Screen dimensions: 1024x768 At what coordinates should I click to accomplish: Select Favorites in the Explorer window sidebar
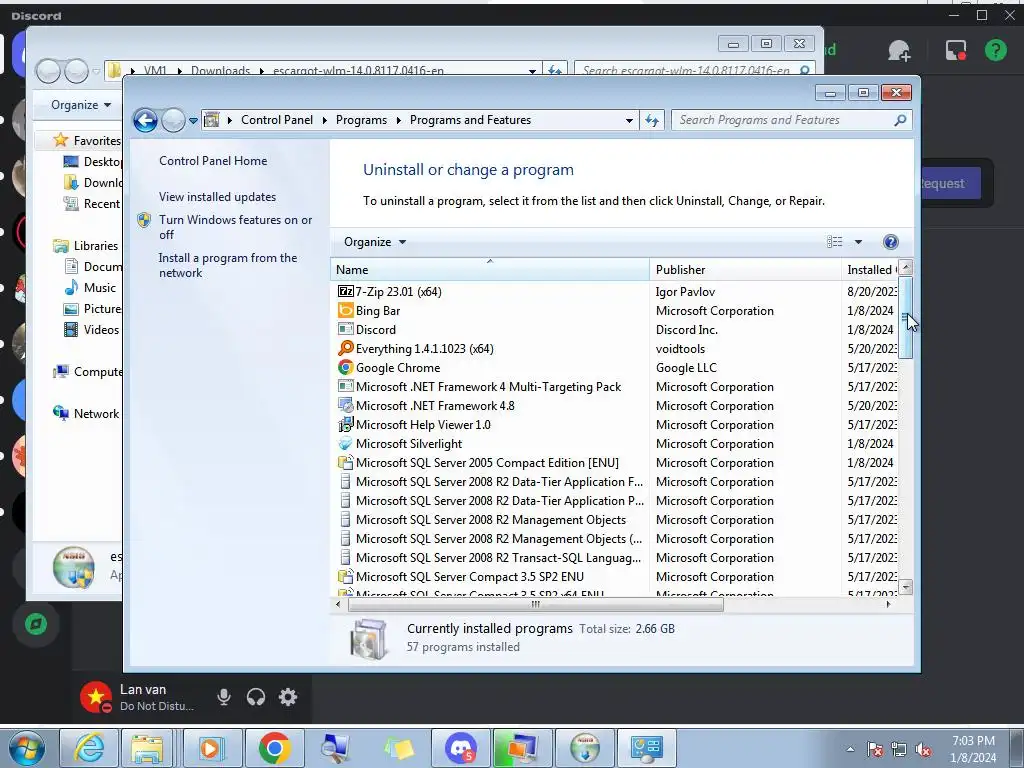[97, 140]
